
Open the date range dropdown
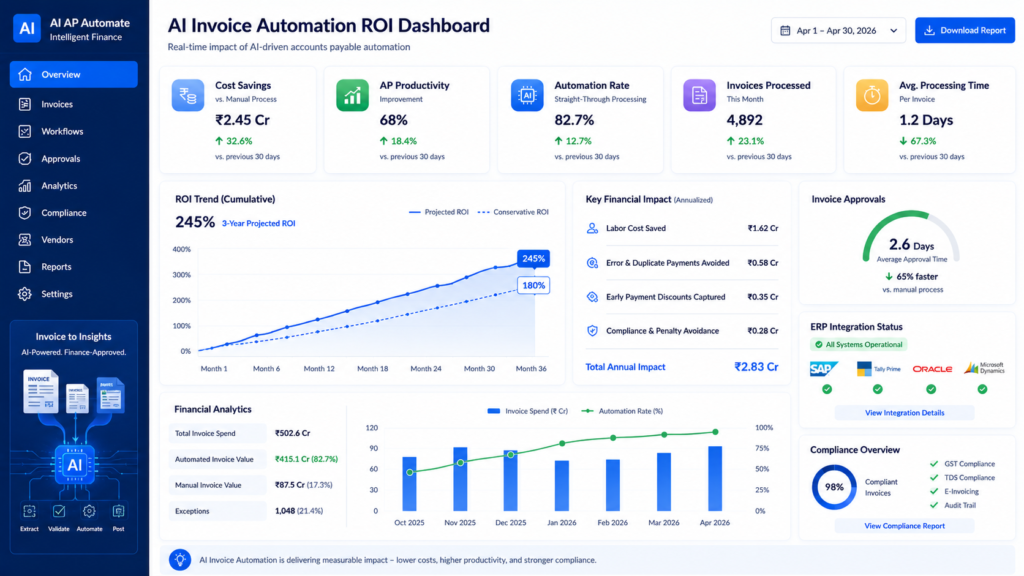(x=839, y=31)
